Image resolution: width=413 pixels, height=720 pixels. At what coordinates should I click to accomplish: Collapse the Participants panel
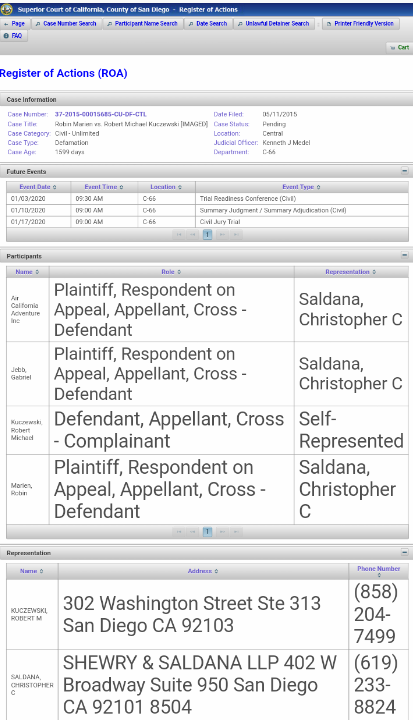pos(404,255)
